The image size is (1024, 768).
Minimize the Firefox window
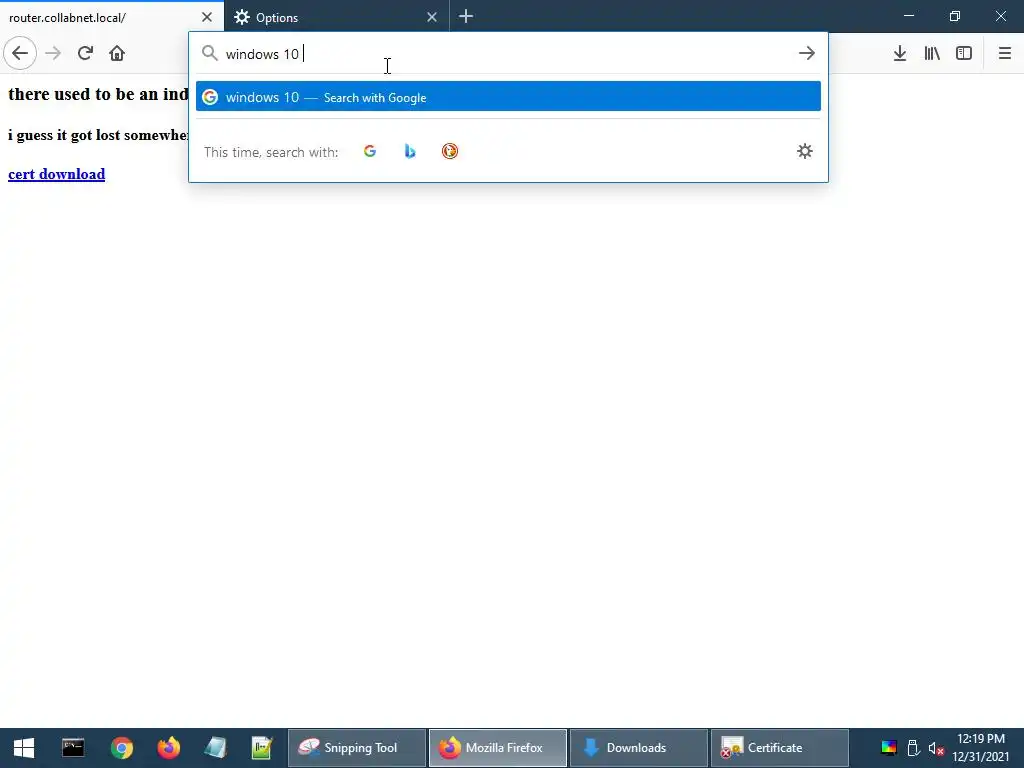(909, 16)
